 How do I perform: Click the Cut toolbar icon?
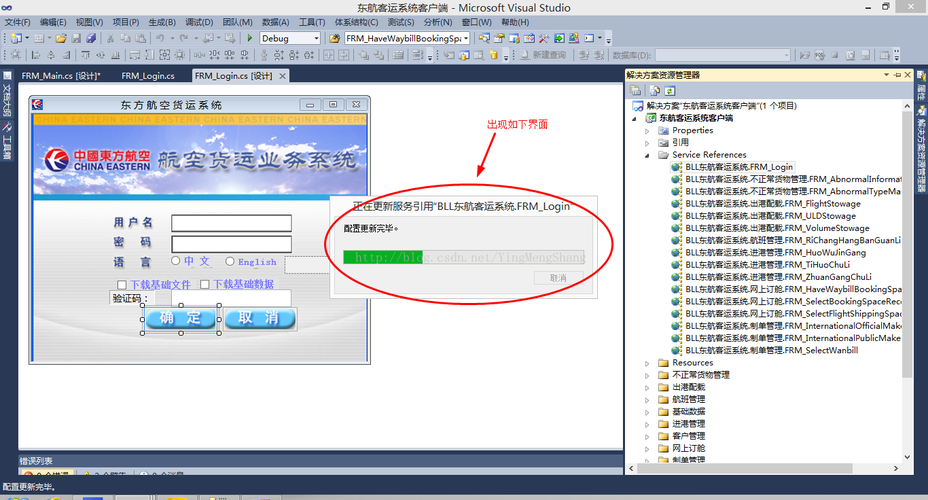tap(110, 38)
